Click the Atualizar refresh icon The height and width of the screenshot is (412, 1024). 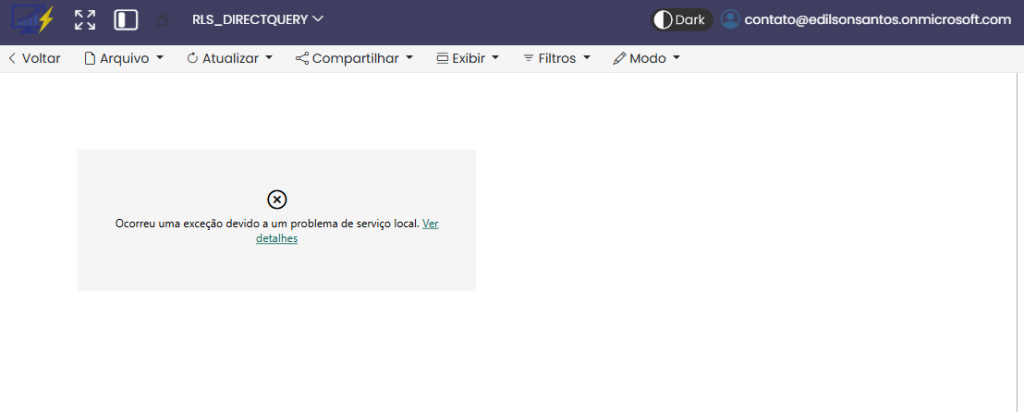(x=192, y=58)
